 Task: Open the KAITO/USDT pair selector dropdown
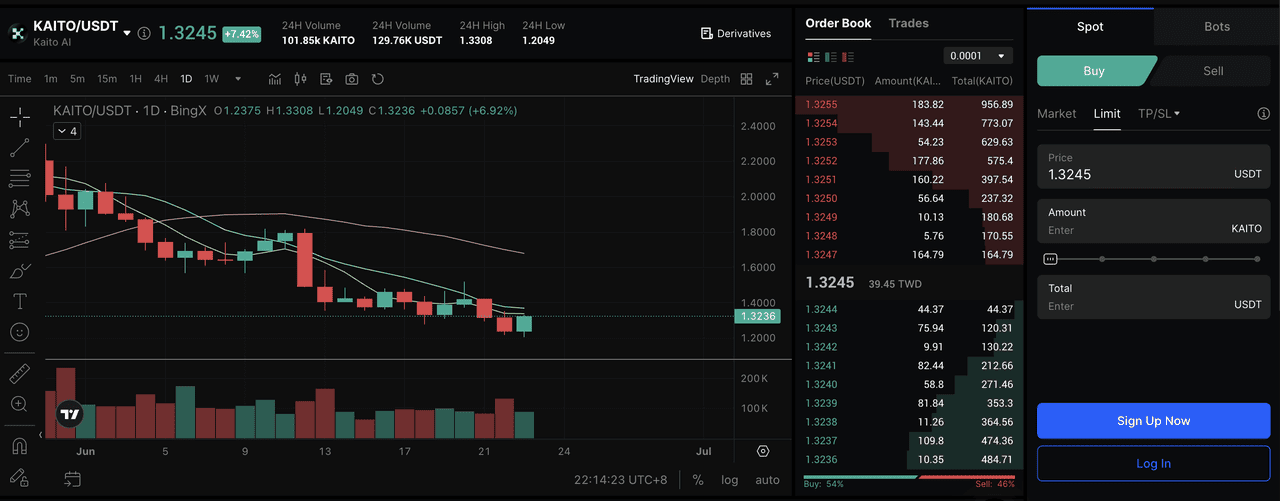(127, 33)
